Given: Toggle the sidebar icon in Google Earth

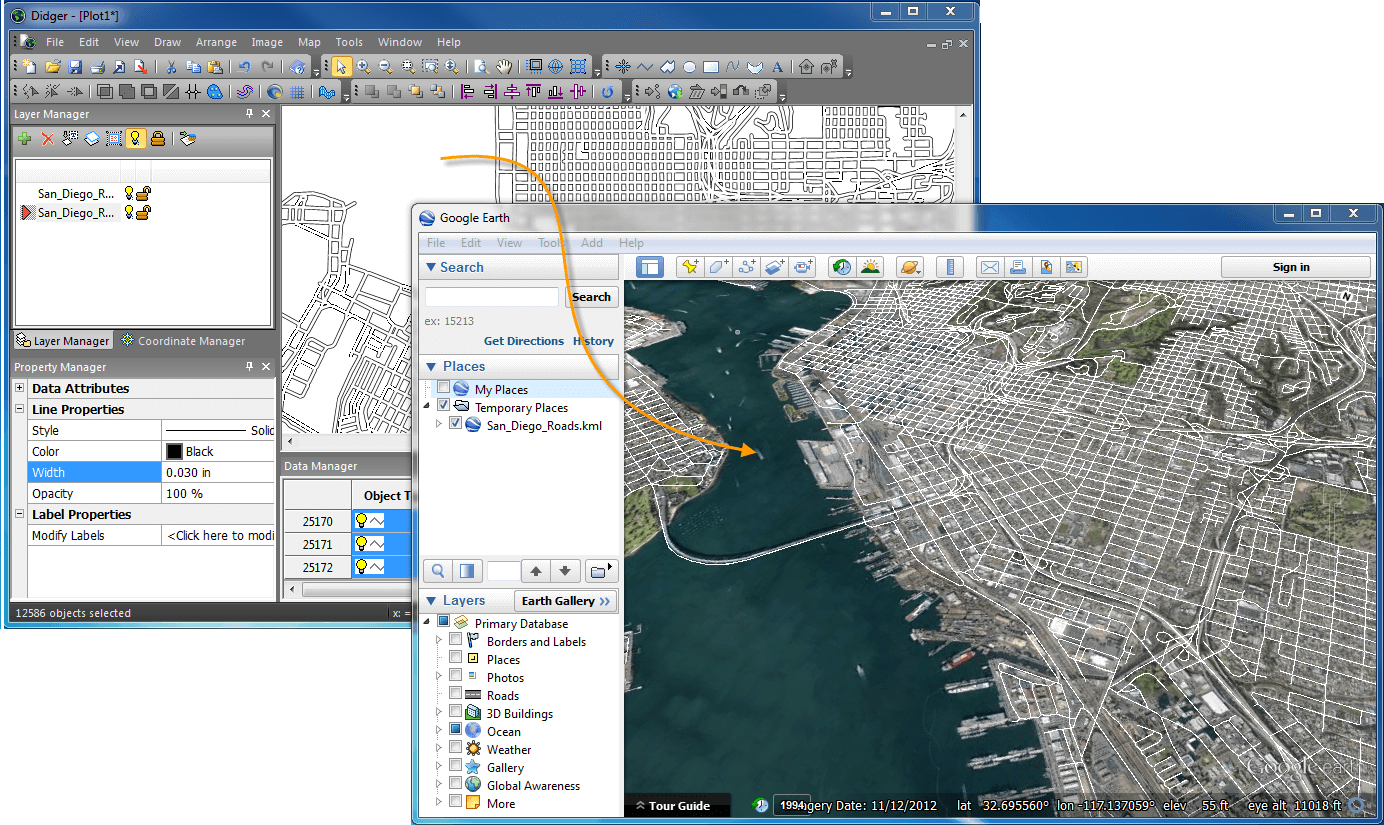Looking at the screenshot, I should 650,267.
